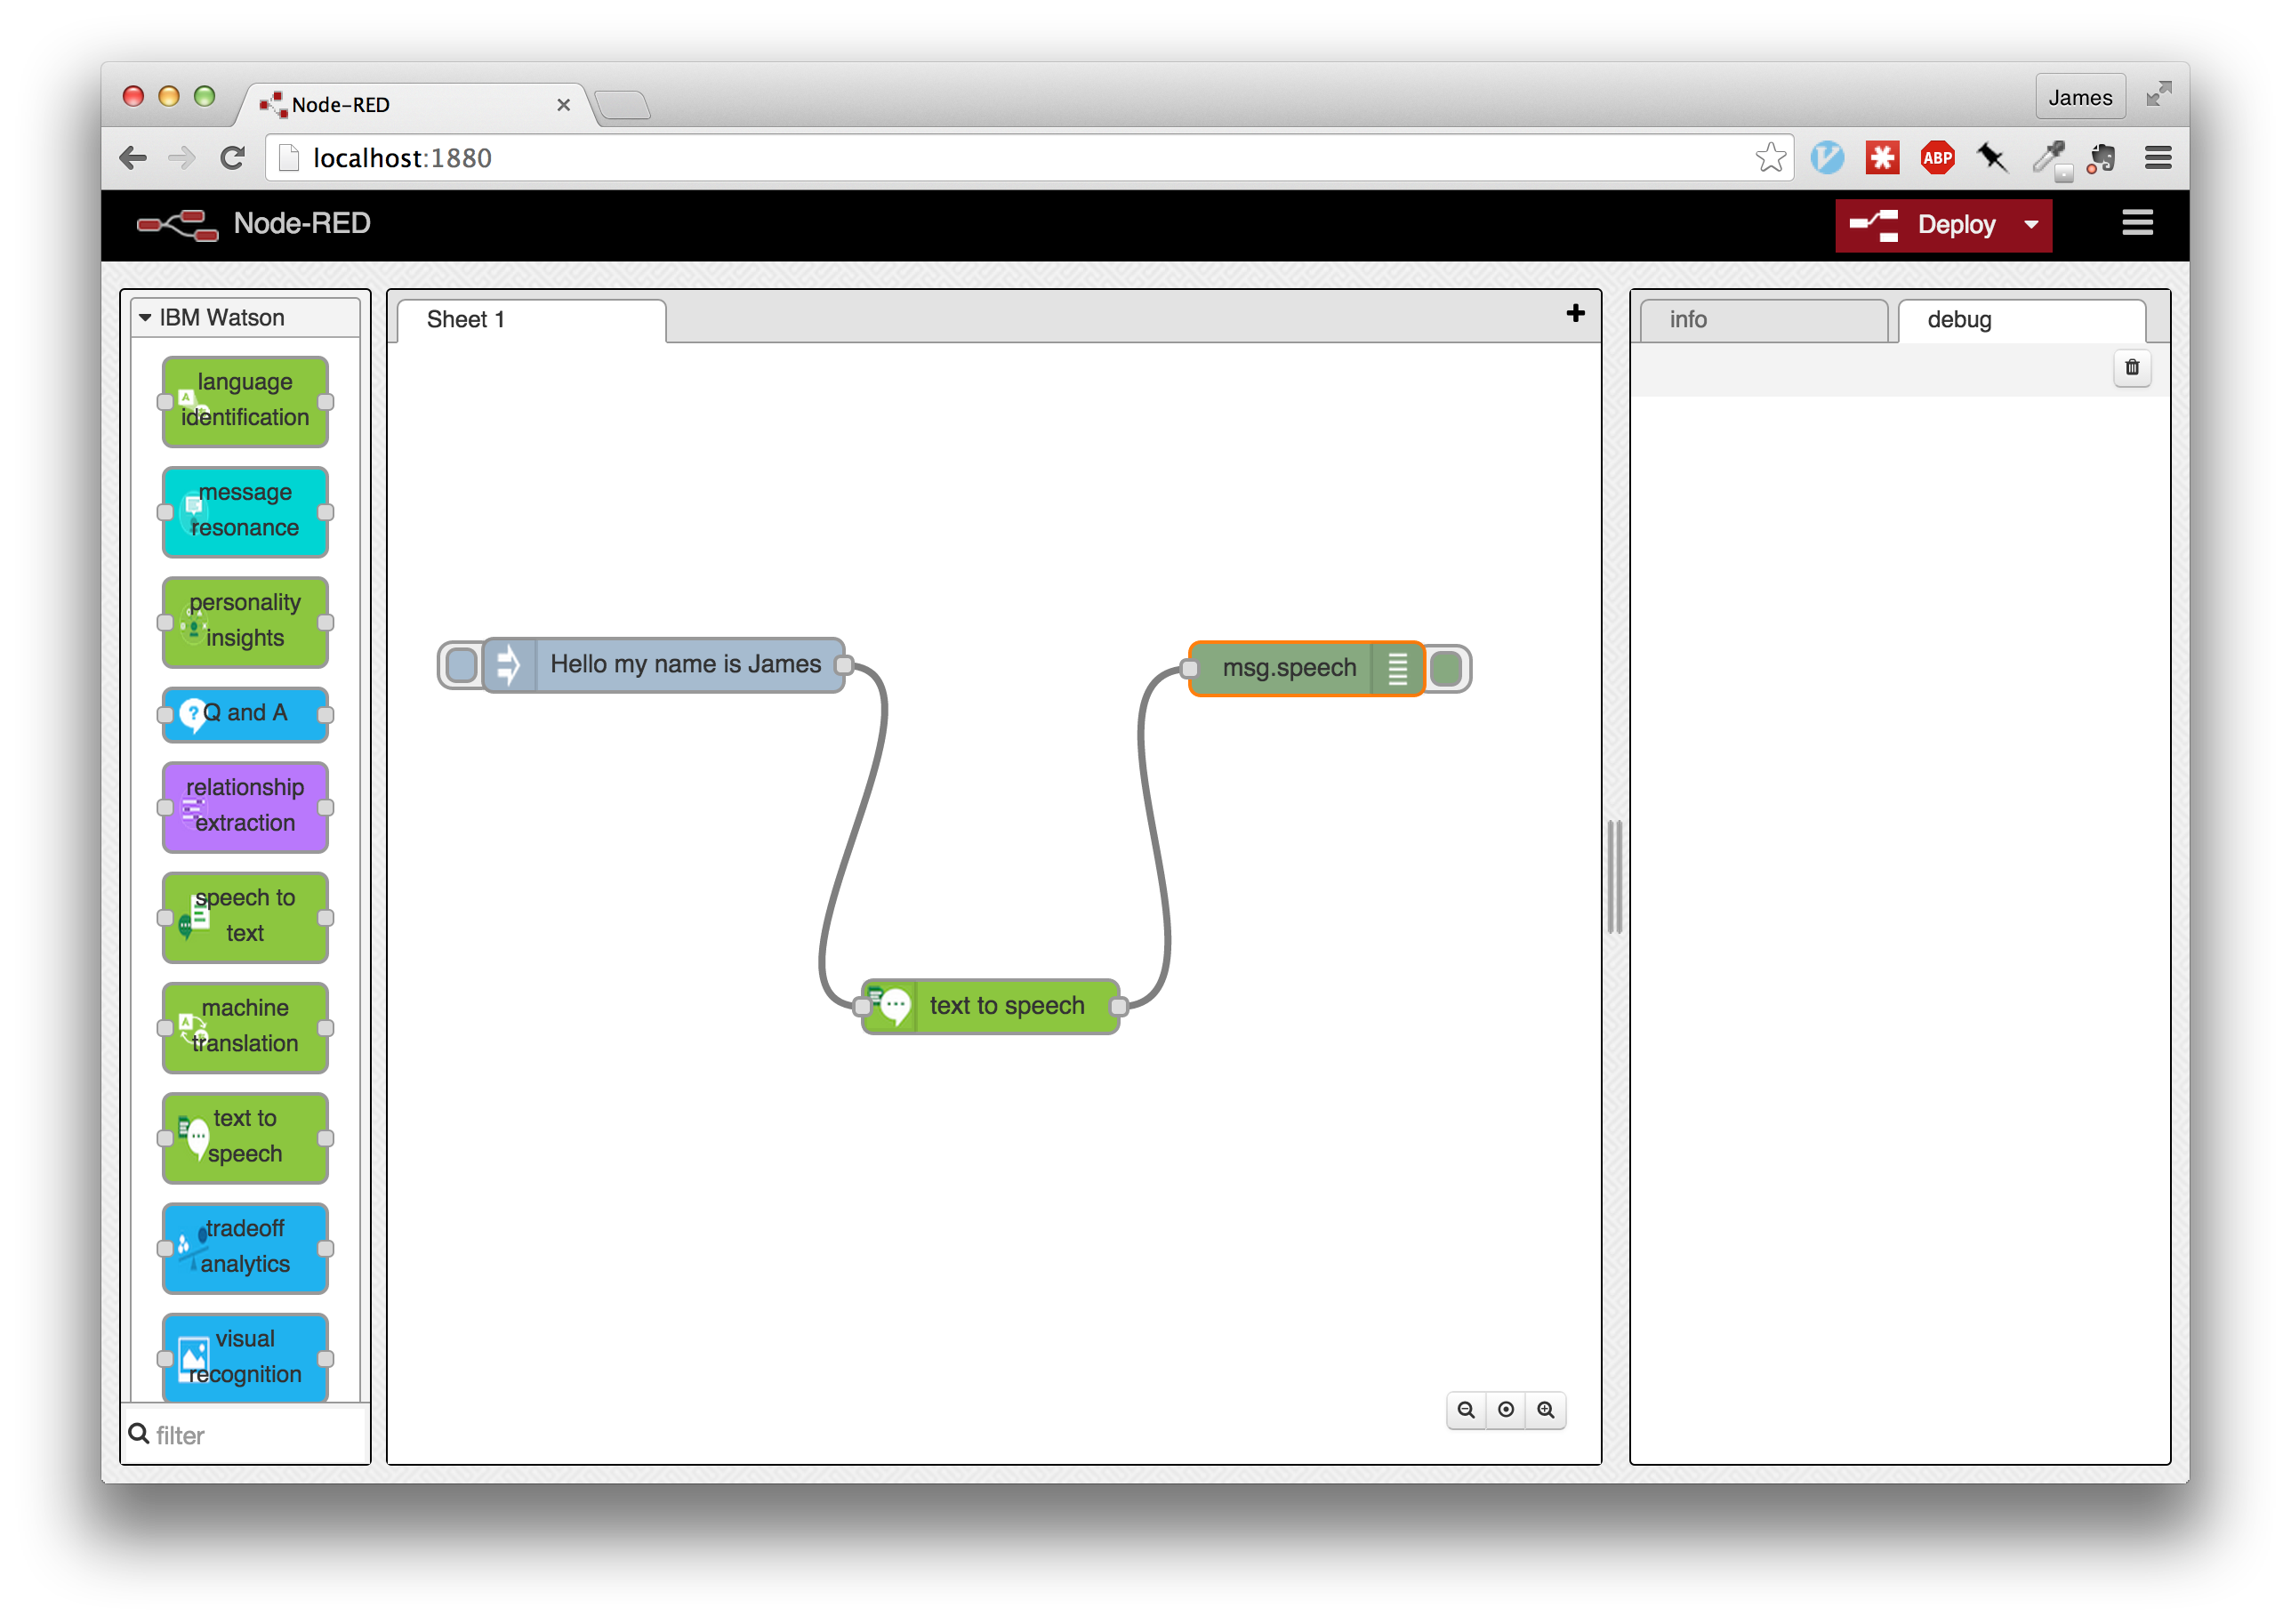Select the Sheet 1 tab

click(x=531, y=320)
